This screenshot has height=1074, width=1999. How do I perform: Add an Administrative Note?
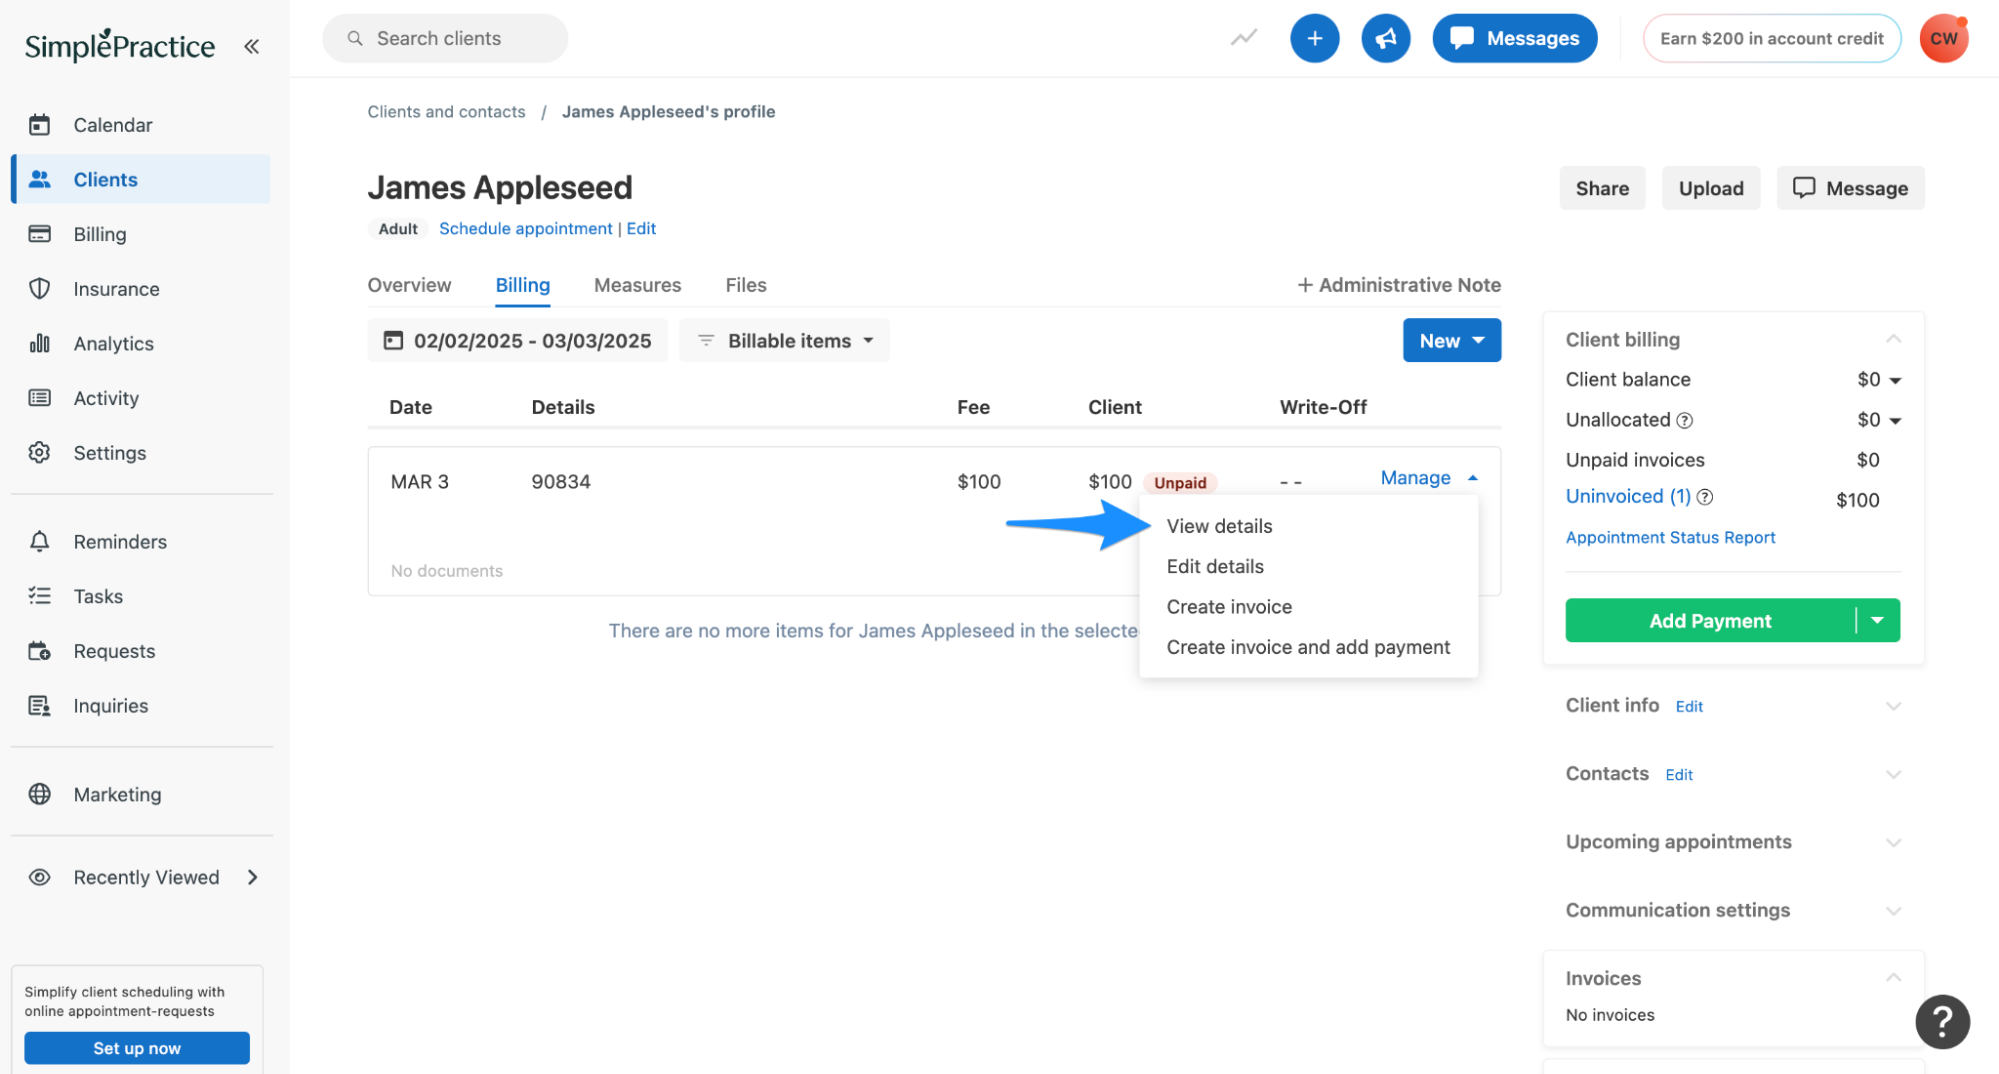(1398, 285)
